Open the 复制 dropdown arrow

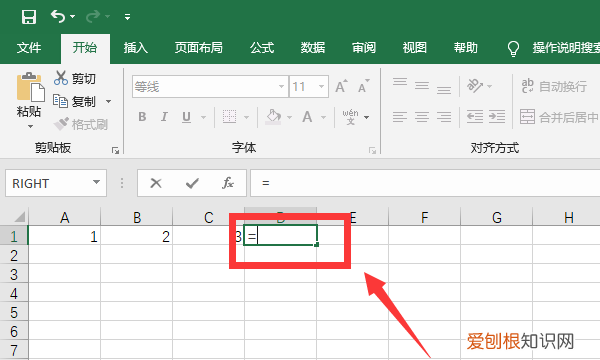click(x=108, y=101)
